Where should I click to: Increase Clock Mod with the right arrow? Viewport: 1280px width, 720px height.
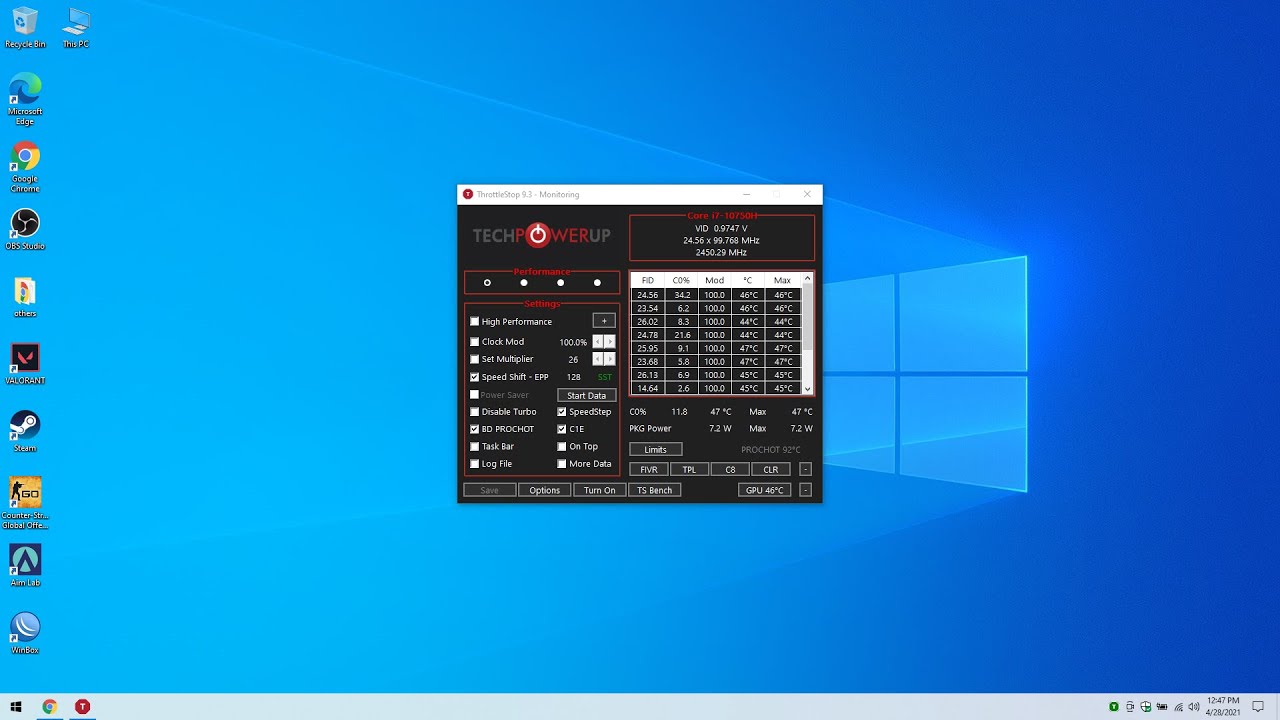610,342
